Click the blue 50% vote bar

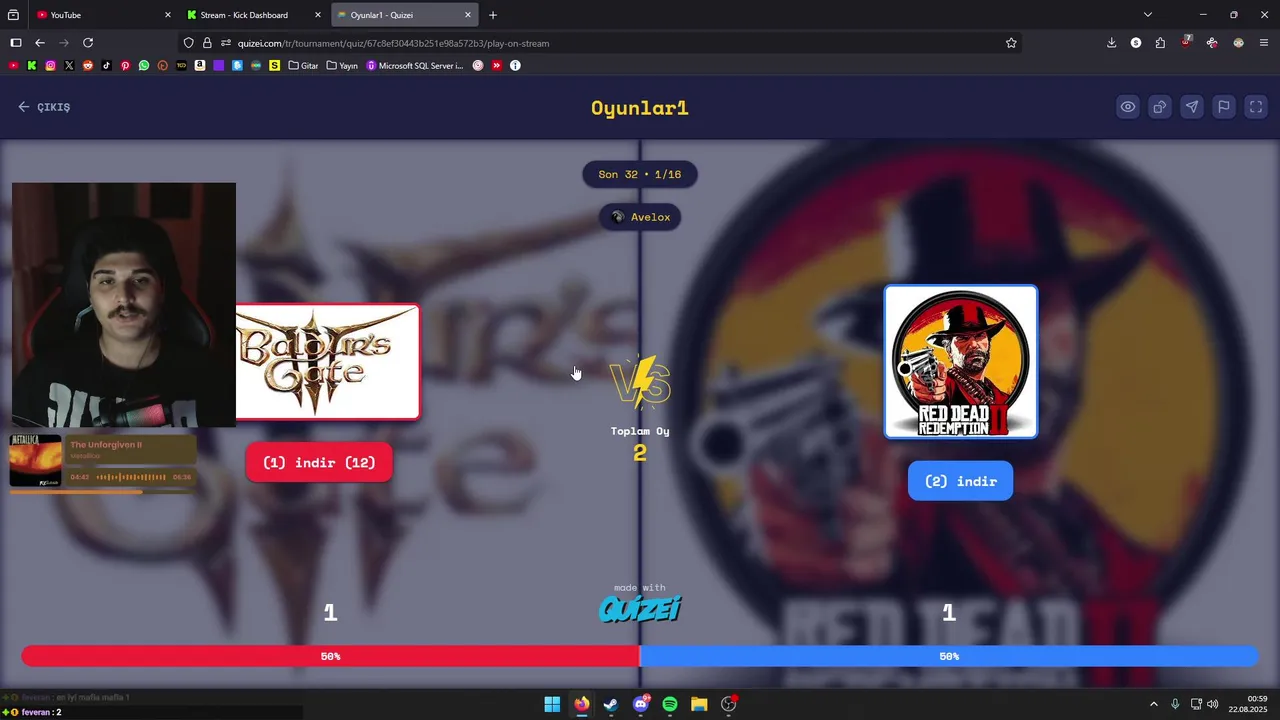pos(949,656)
